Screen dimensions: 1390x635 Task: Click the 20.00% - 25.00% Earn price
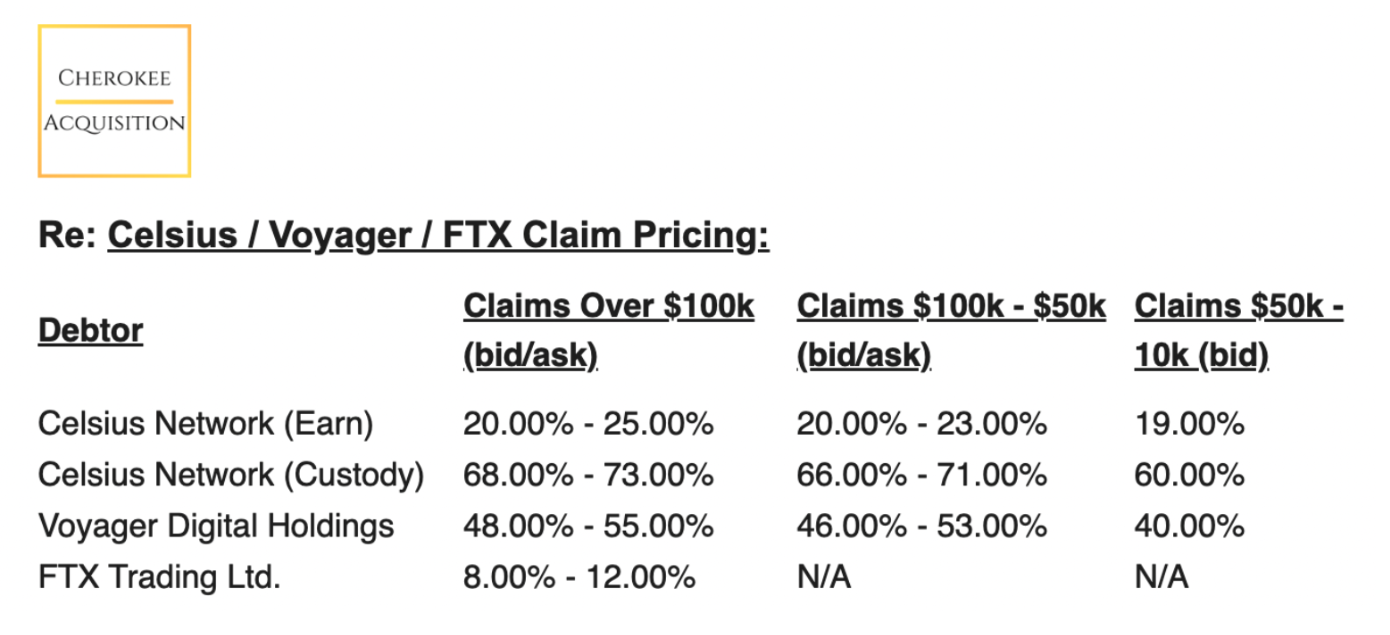click(588, 424)
